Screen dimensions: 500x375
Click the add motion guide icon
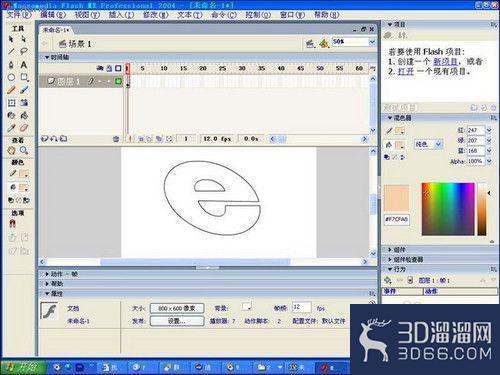[x=54, y=139]
